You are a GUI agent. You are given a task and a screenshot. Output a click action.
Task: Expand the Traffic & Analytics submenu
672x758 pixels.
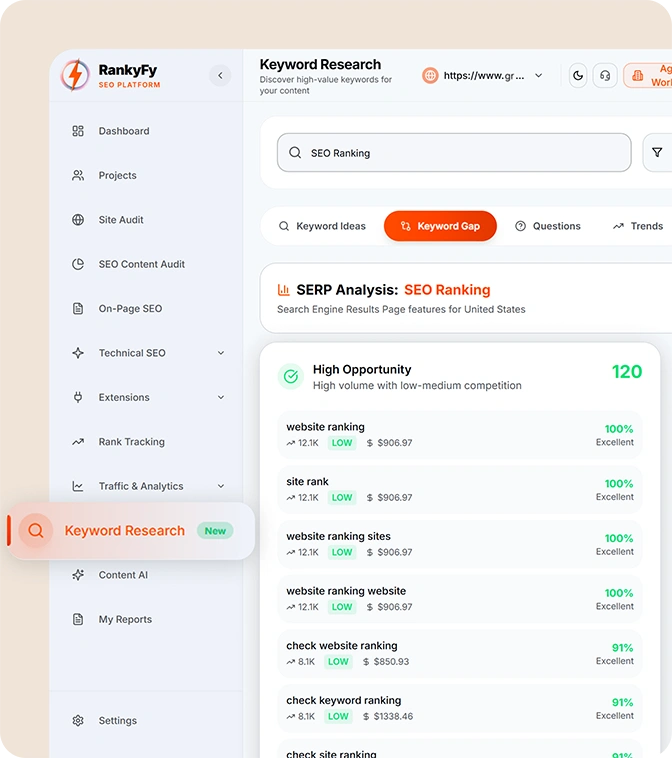point(221,486)
